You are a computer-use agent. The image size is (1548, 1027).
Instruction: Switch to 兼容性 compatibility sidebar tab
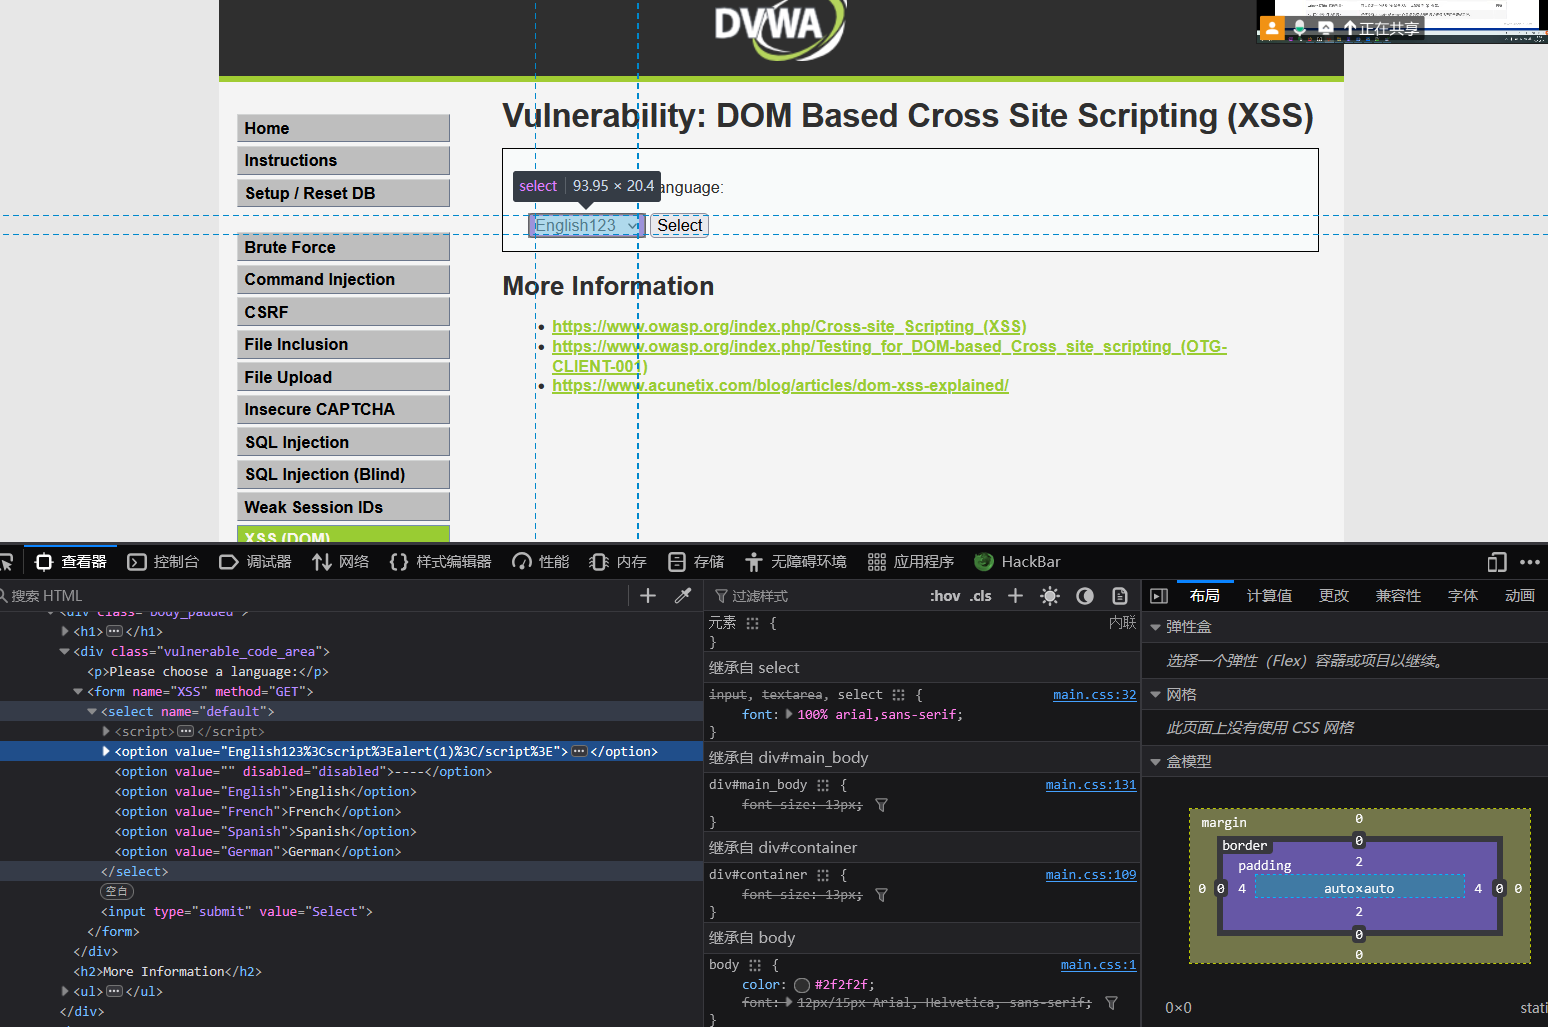point(1398,596)
